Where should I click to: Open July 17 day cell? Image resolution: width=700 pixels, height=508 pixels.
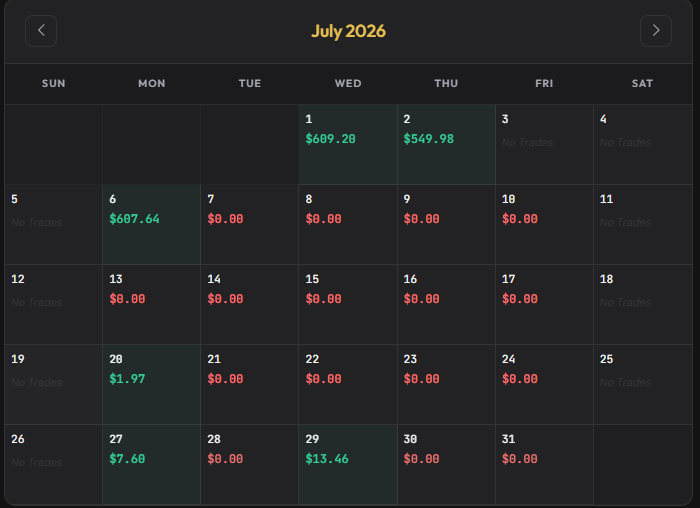[x=545, y=304]
